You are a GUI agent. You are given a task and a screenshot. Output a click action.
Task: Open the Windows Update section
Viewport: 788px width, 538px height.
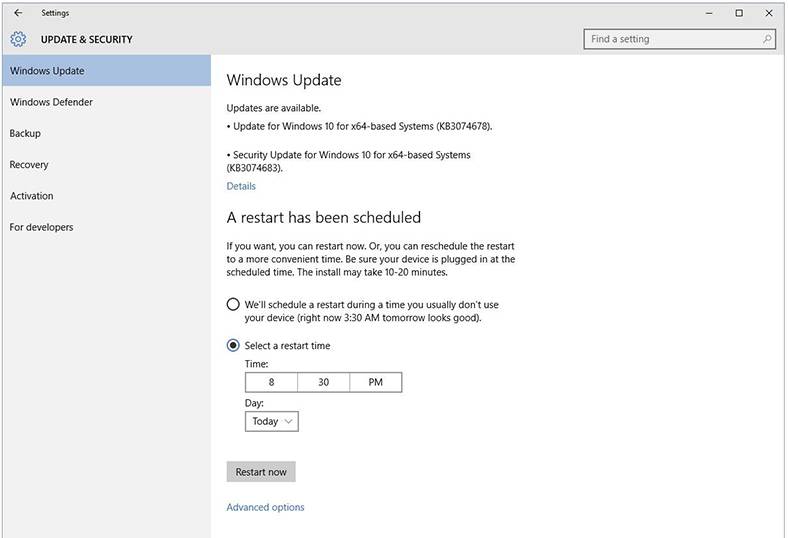[x=107, y=71]
